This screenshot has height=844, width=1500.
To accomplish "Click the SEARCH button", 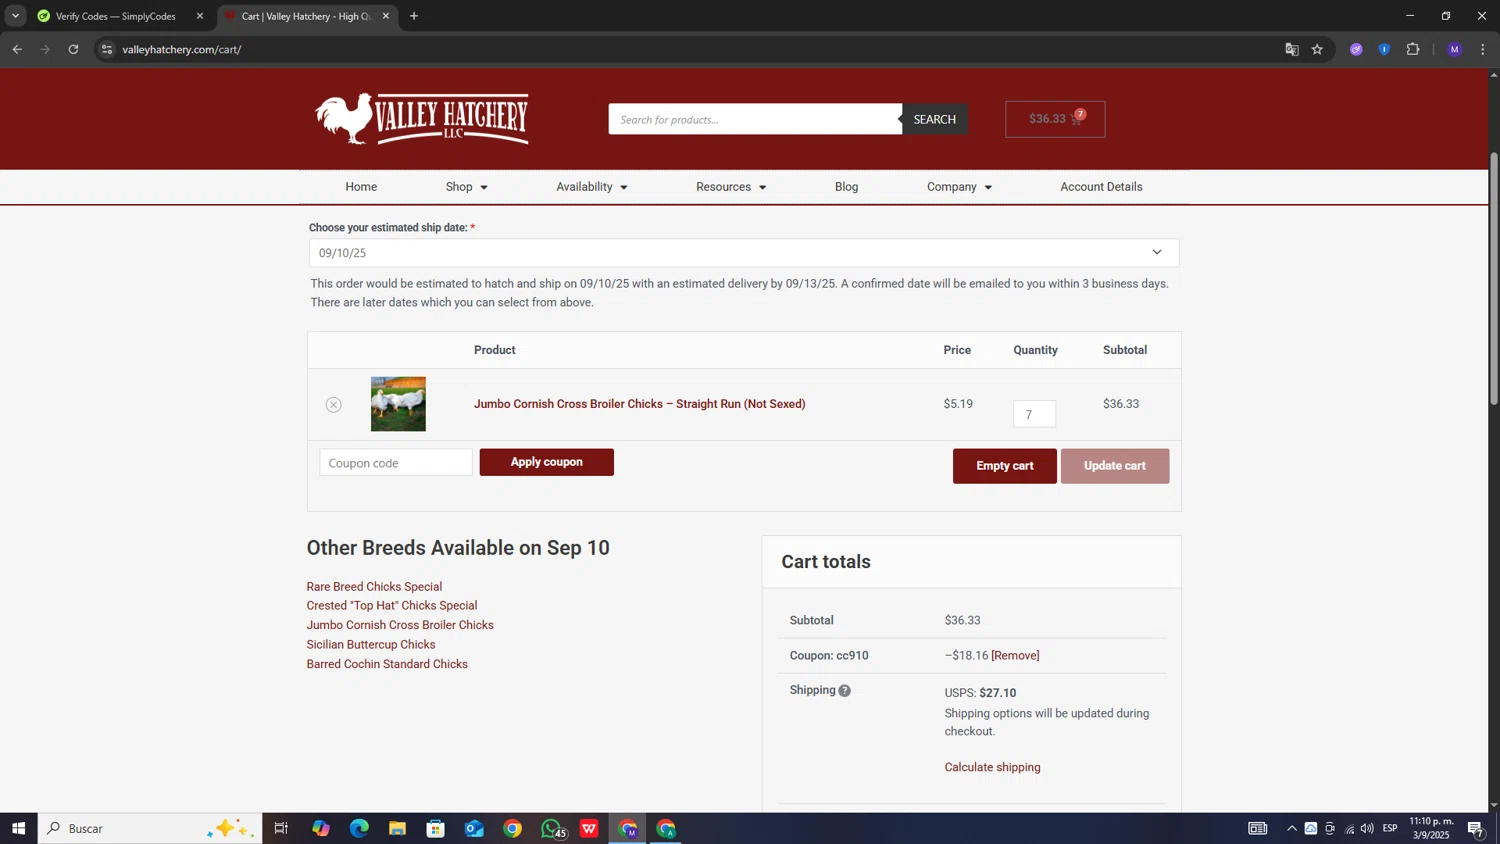I will coord(934,119).
